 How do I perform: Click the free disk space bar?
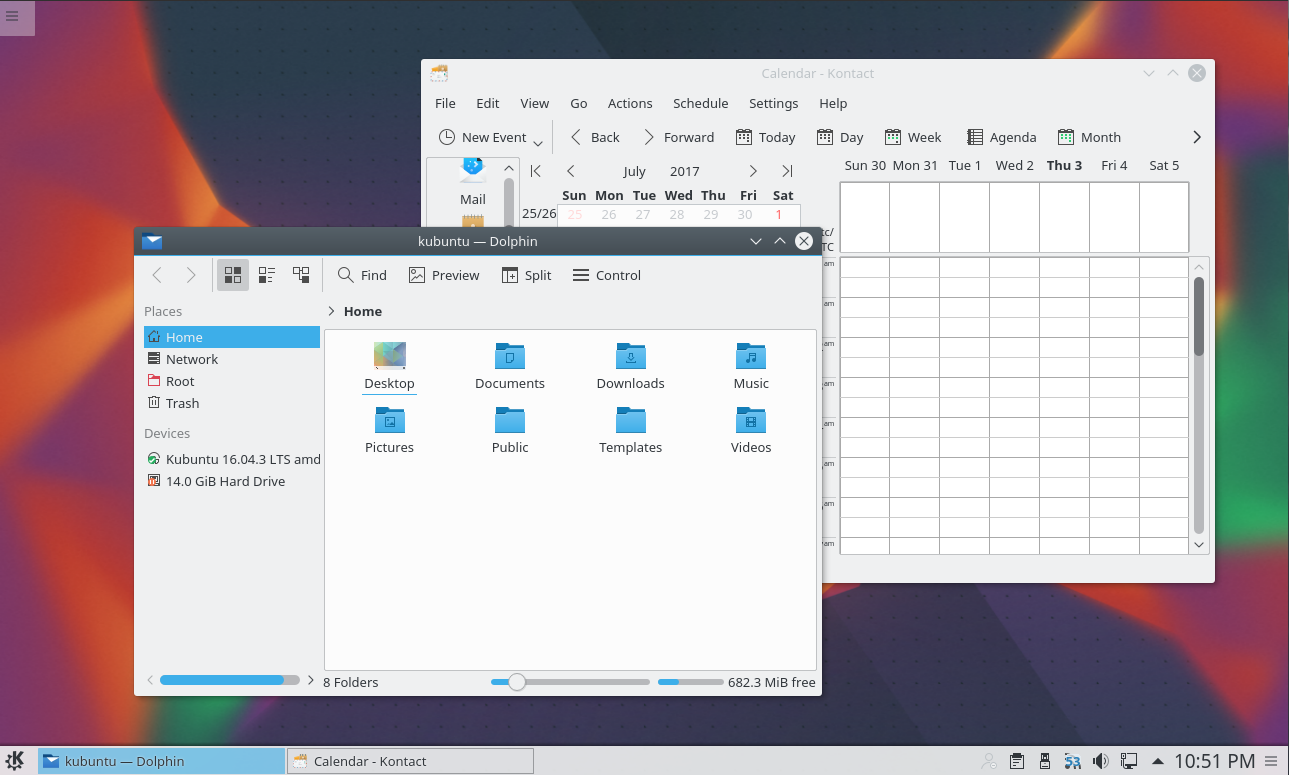coord(691,682)
